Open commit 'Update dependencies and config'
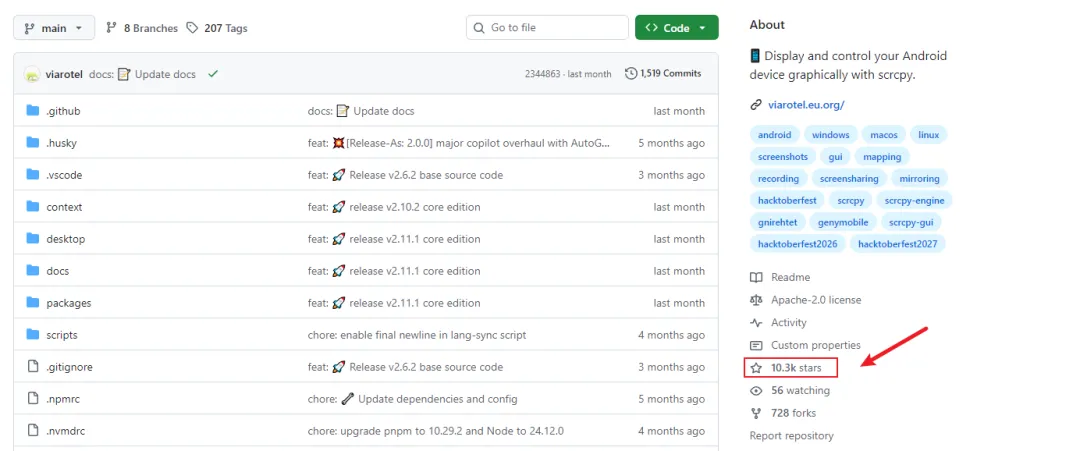This screenshot has width=1080, height=451. click(x=413, y=399)
